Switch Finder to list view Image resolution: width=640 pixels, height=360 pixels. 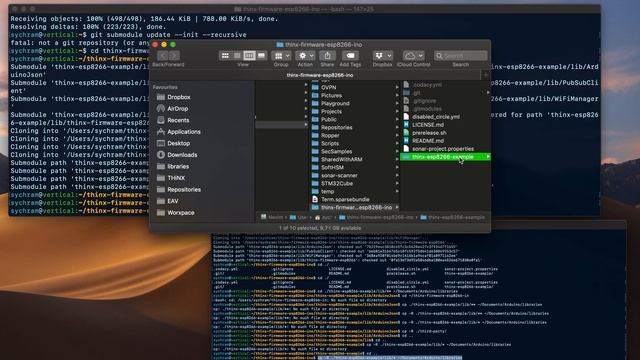tap(237, 56)
